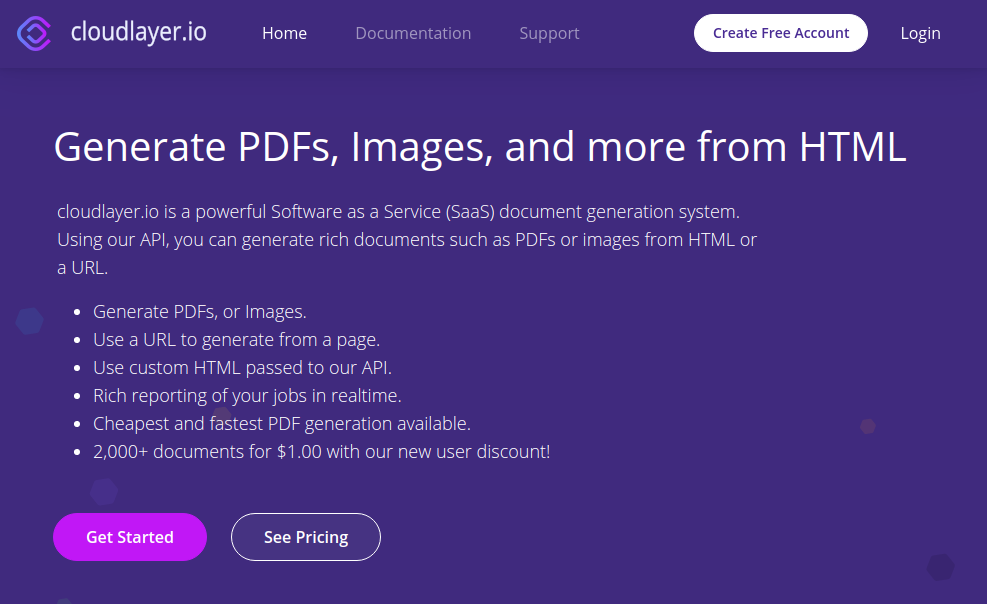Viewport: 987px width, 604px height.
Task: Click the Login link
Action: [x=920, y=33]
